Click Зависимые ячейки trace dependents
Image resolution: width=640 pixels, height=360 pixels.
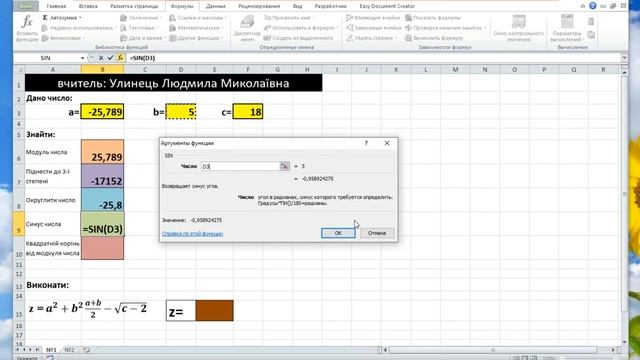click(x=374, y=28)
